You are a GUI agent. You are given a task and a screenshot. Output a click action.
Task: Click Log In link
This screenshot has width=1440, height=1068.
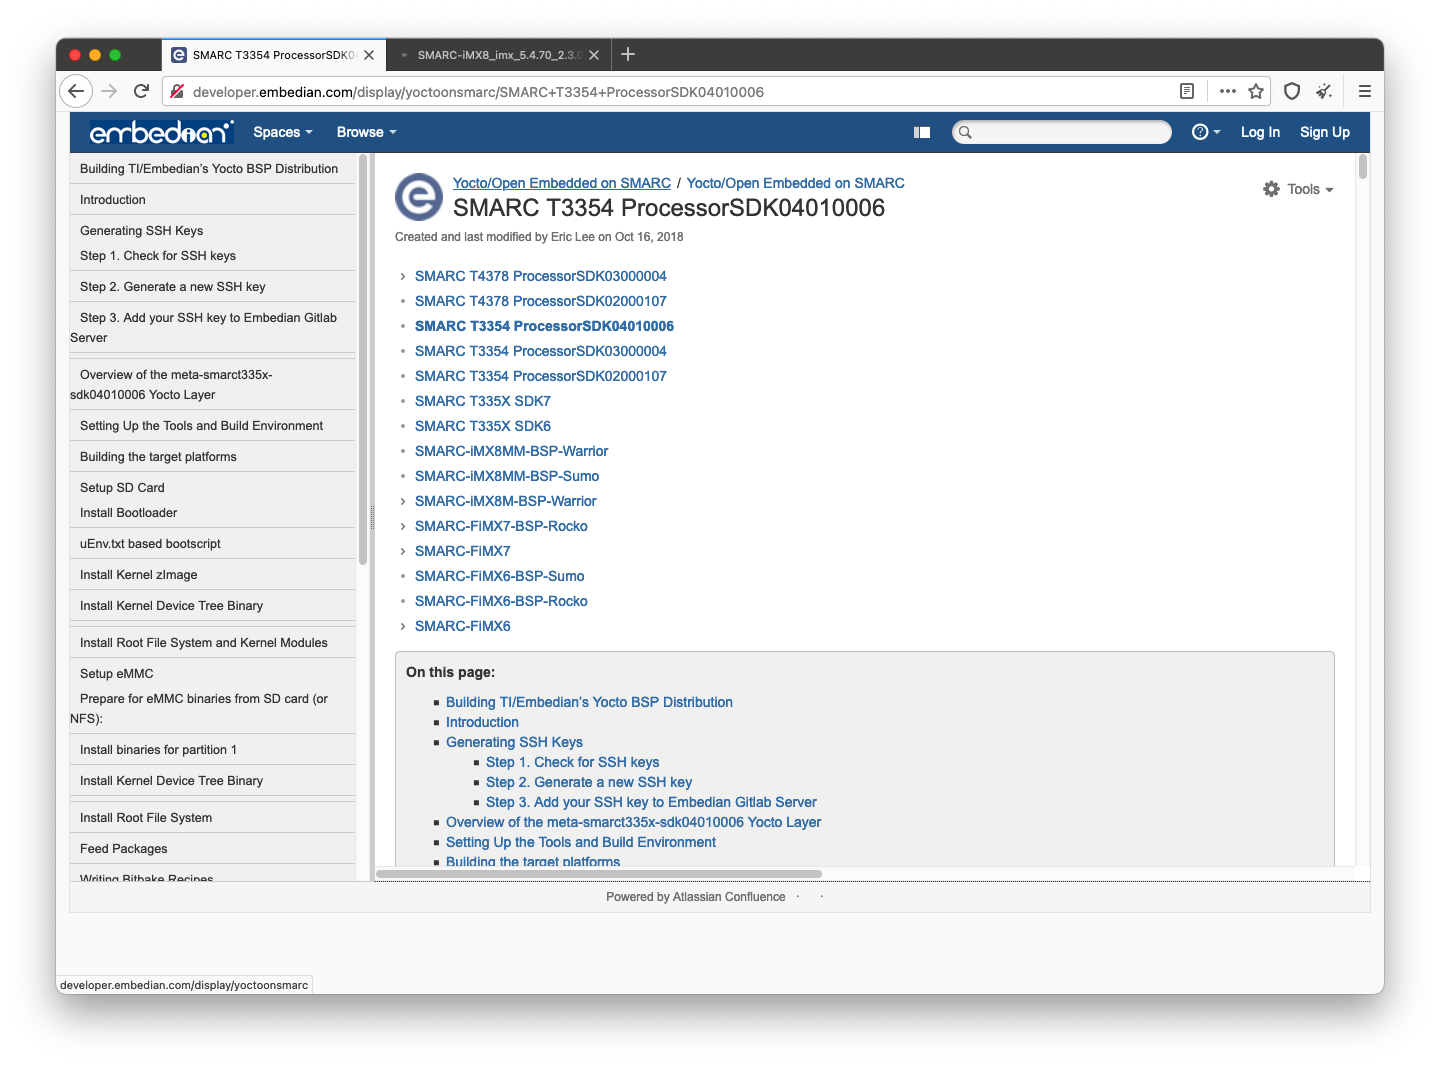click(x=1260, y=132)
